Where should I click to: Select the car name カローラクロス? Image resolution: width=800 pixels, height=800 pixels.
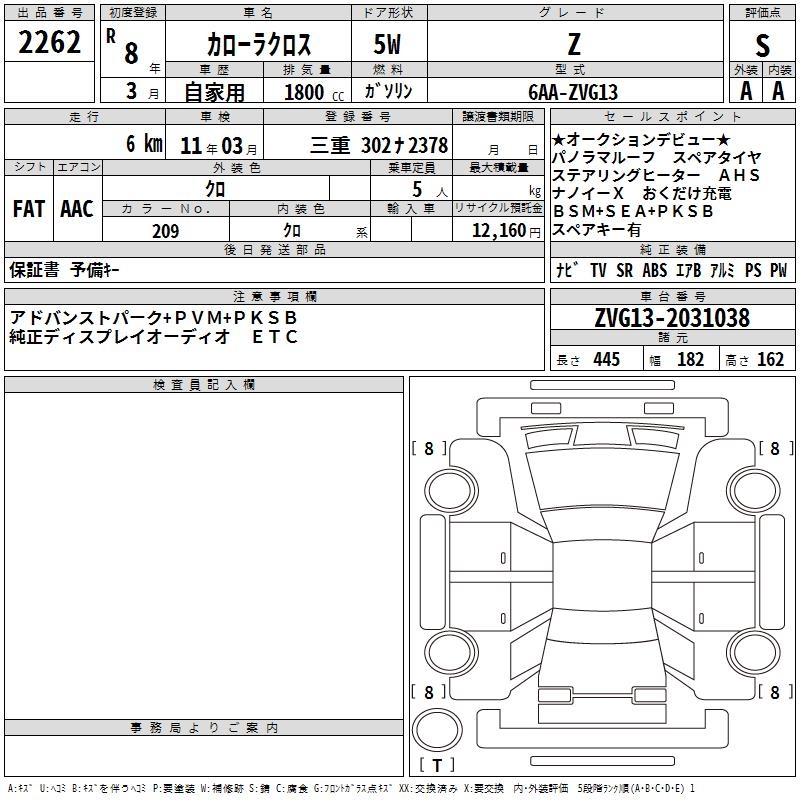(x=259, y=44)
